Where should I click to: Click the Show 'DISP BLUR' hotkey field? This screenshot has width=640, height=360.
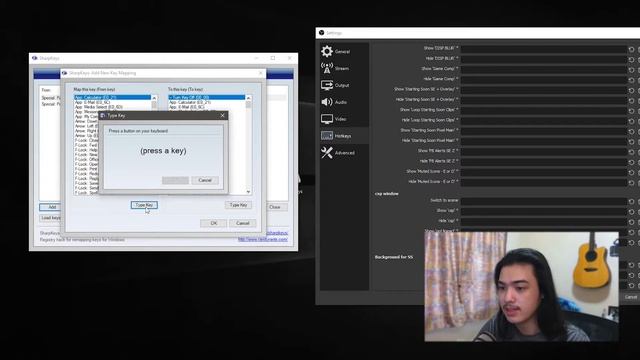point(544,49)
